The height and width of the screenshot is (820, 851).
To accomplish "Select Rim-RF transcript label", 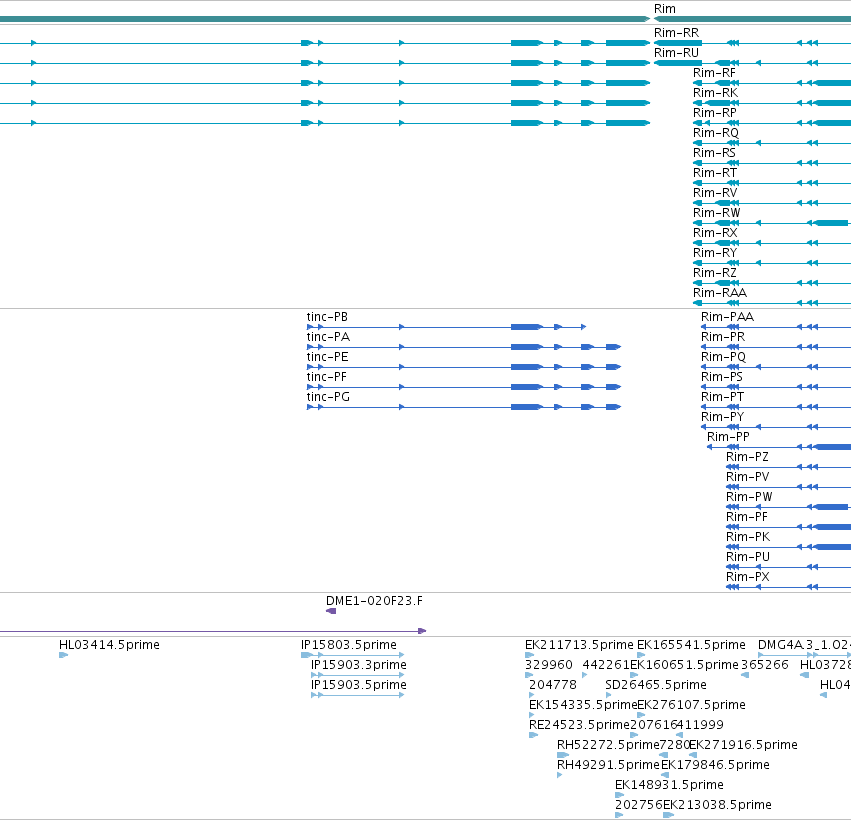I will 714,73.
